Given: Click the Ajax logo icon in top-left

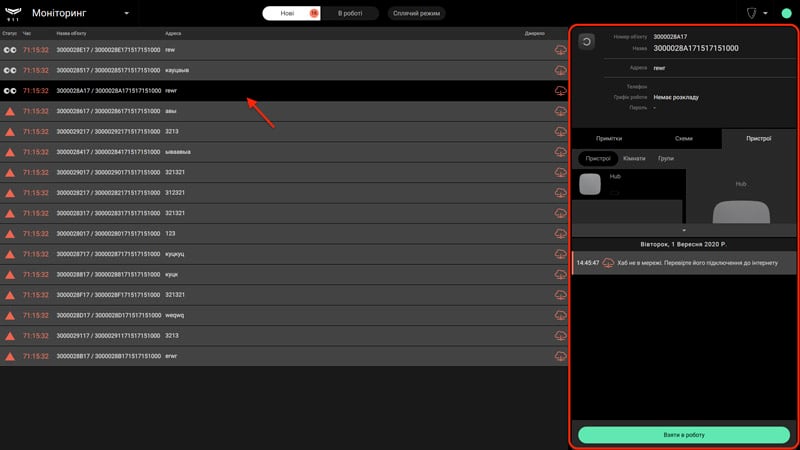Looking at the screenshot, I should point(13,13).
